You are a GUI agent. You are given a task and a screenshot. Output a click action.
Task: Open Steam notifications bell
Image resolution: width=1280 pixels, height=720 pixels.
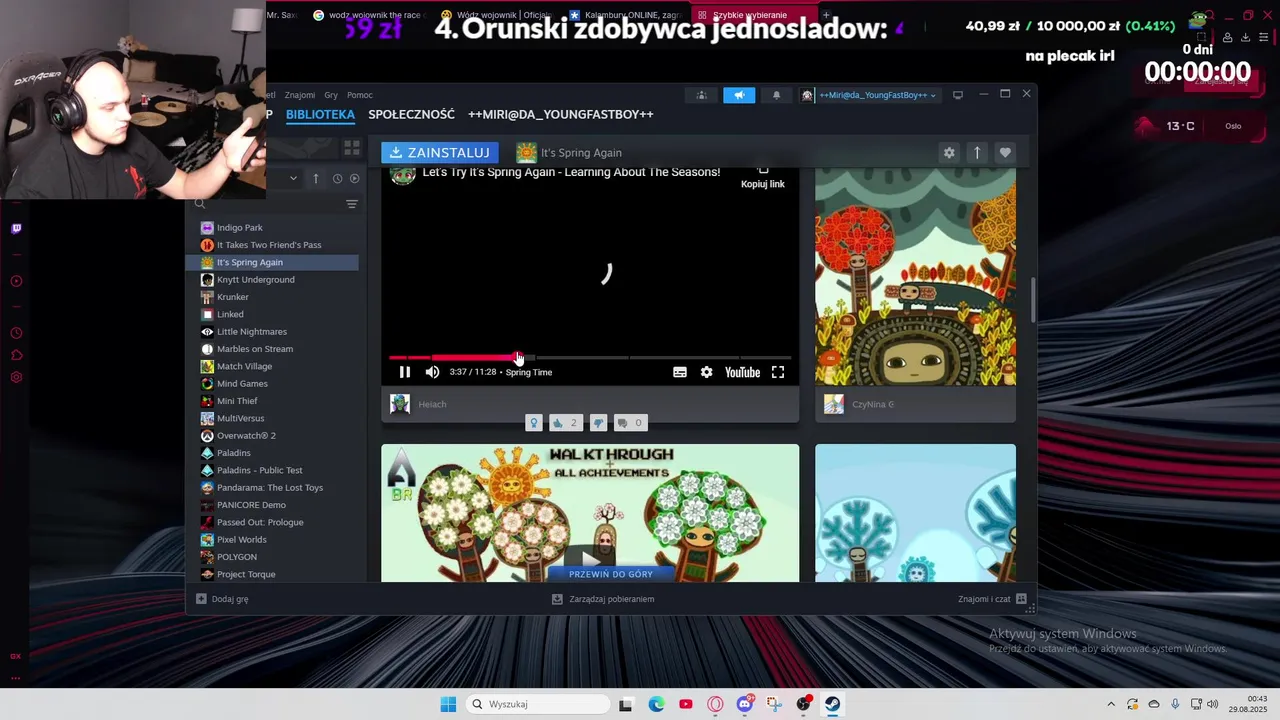(x=776, y=95)
